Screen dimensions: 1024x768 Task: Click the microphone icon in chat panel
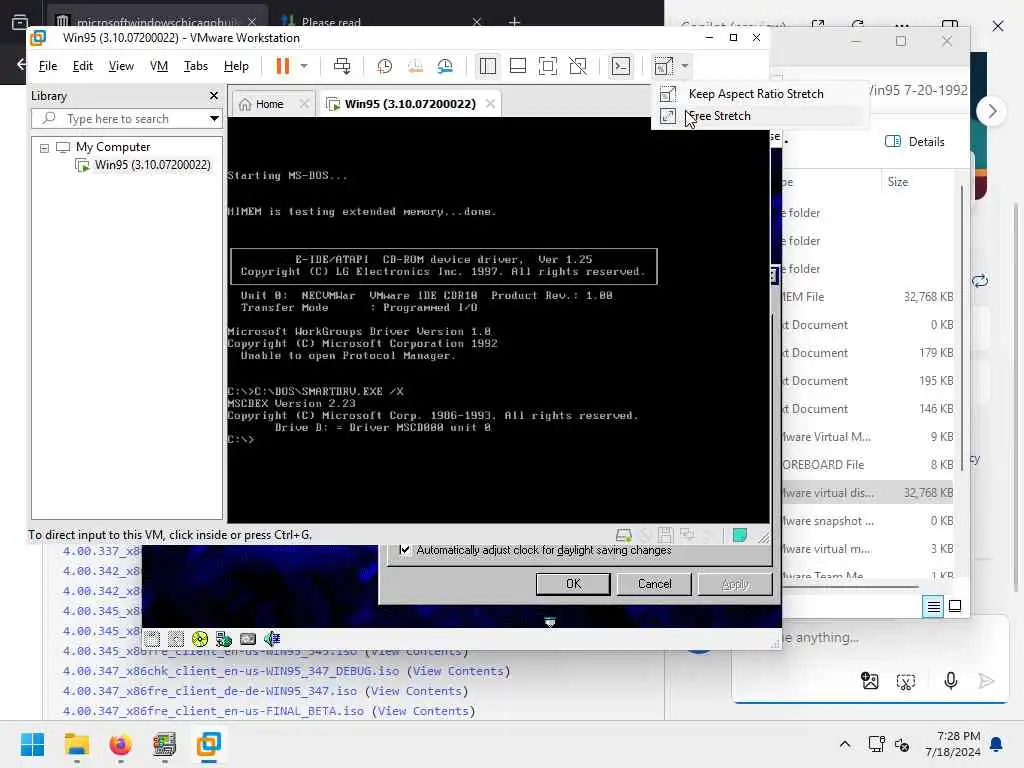[x=951, y=682]
